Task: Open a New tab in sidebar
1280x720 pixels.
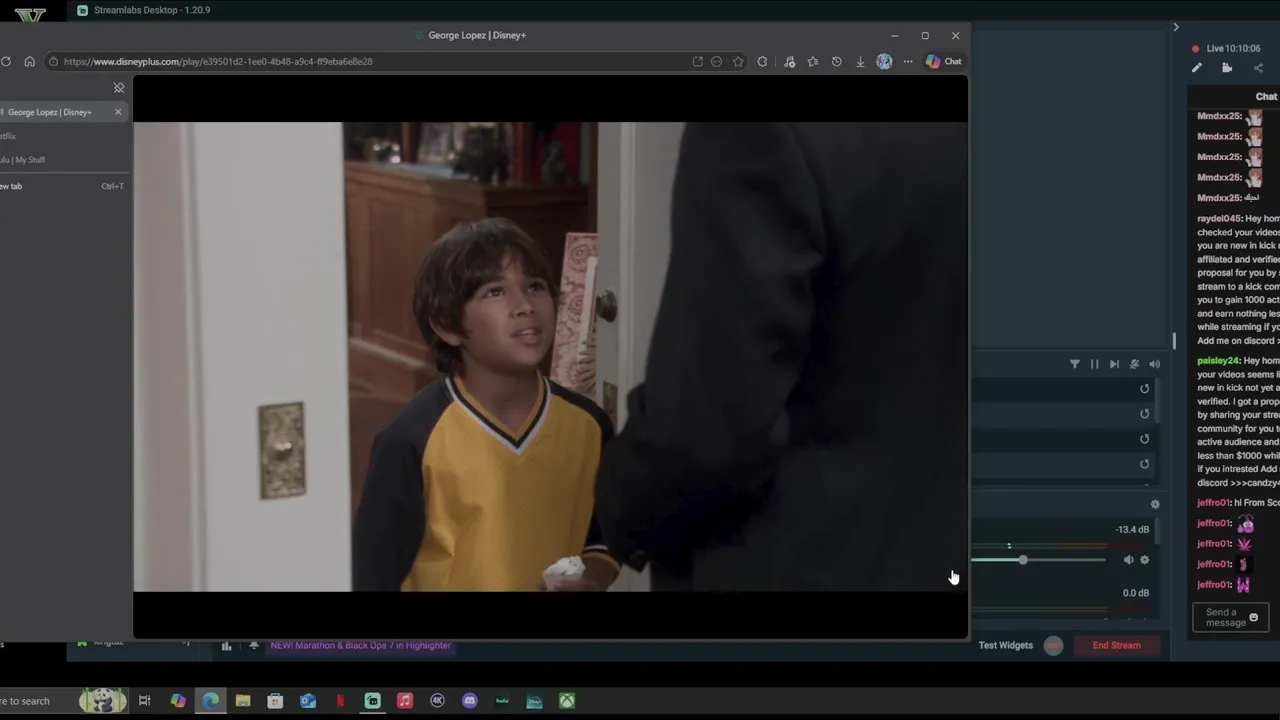Action: click(62, 186)
